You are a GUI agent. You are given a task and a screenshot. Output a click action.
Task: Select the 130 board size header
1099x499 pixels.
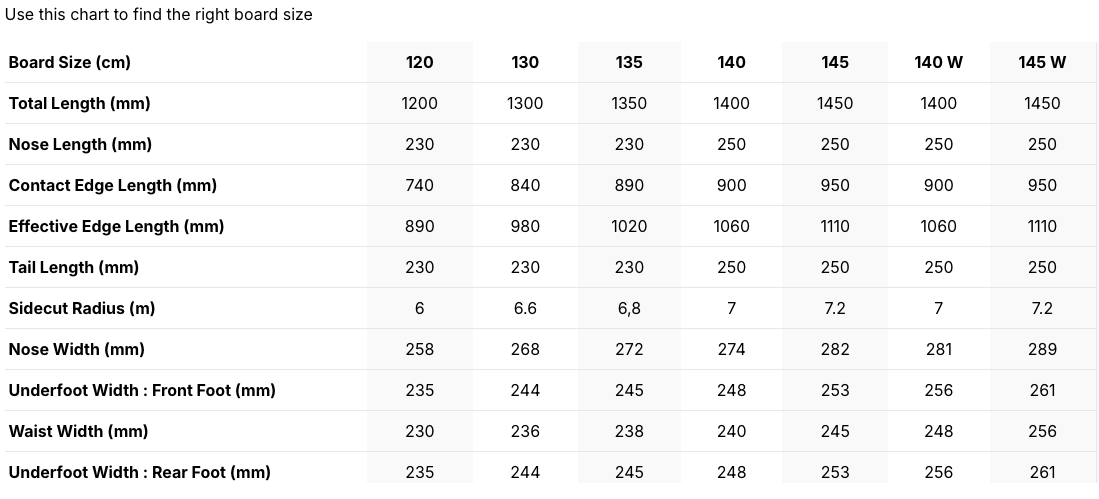coord(525,62)
